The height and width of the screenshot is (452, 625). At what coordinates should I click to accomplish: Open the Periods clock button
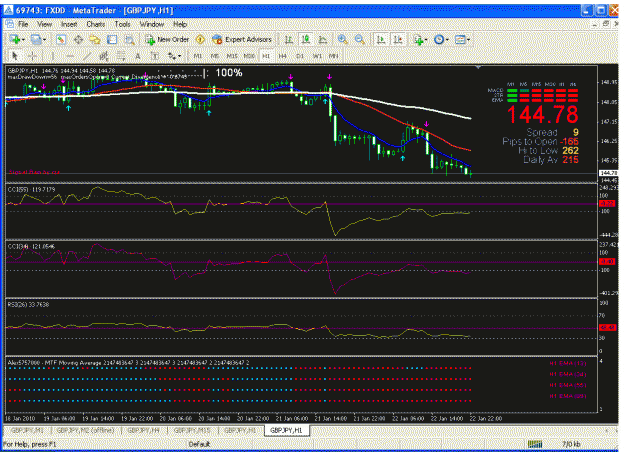coord(439,39)
